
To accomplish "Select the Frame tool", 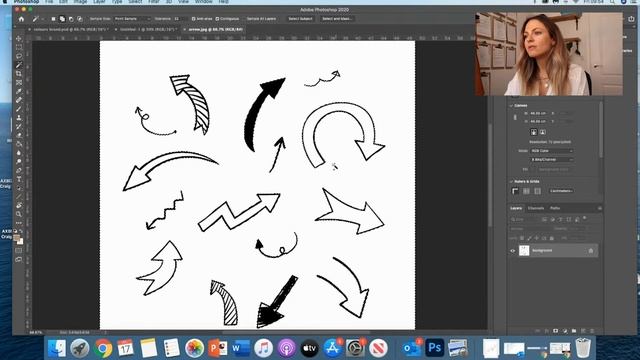I will (19, 82).
